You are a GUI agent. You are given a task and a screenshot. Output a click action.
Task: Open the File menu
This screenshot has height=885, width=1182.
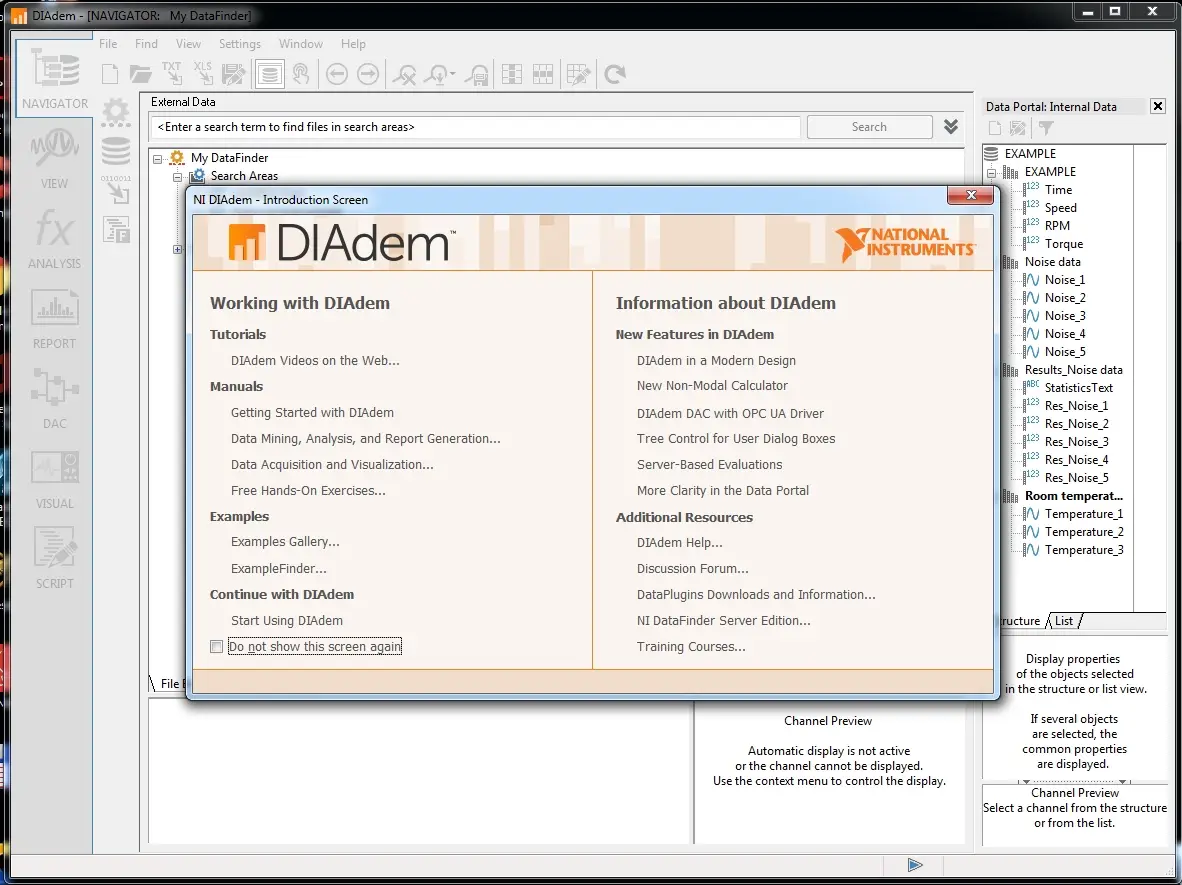pyautogui.click(x=109, y=44)
